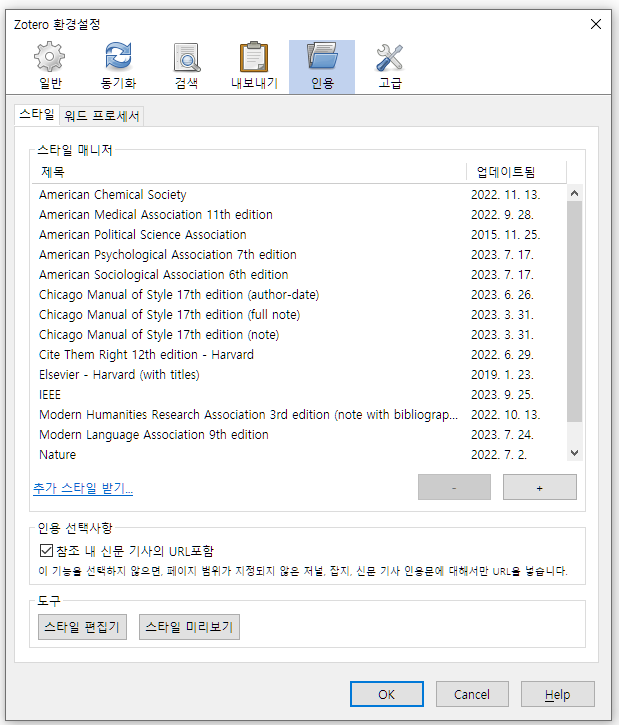Sort by the 제목 column header
The height and width of the screenshot is (725, 619).
(x=249, y=172)
